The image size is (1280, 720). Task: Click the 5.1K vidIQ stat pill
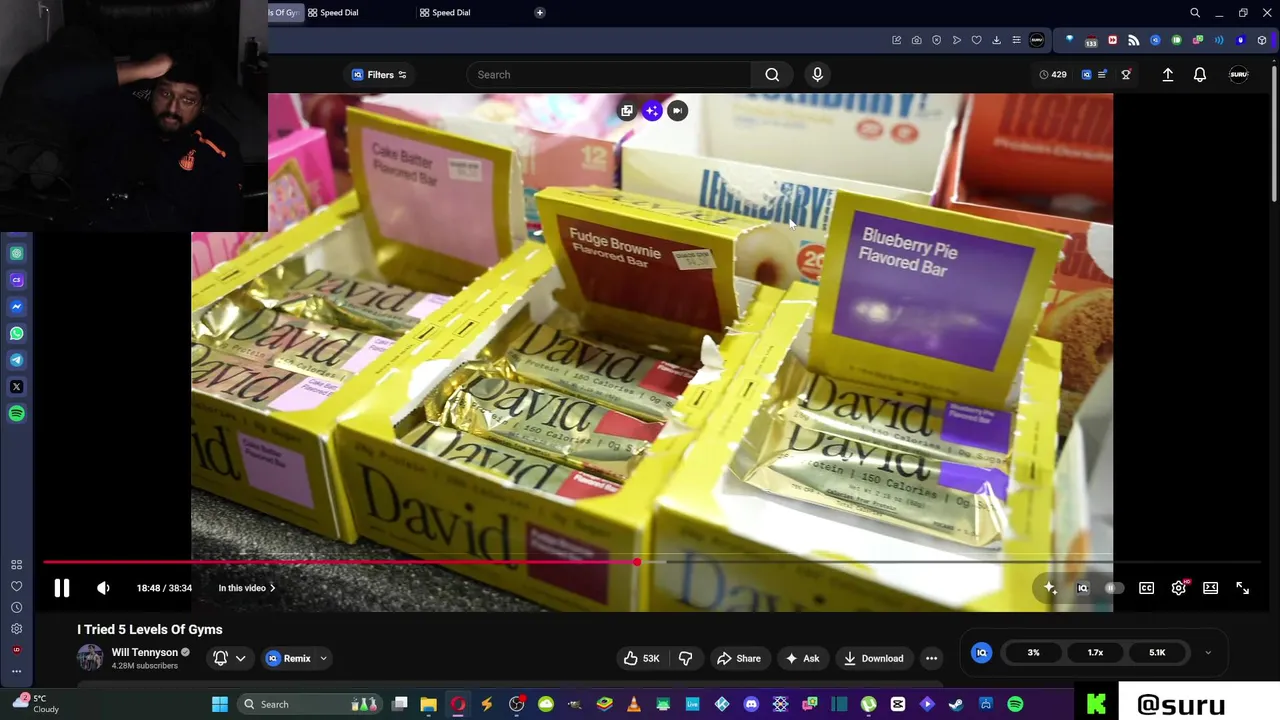point(1157,652)
